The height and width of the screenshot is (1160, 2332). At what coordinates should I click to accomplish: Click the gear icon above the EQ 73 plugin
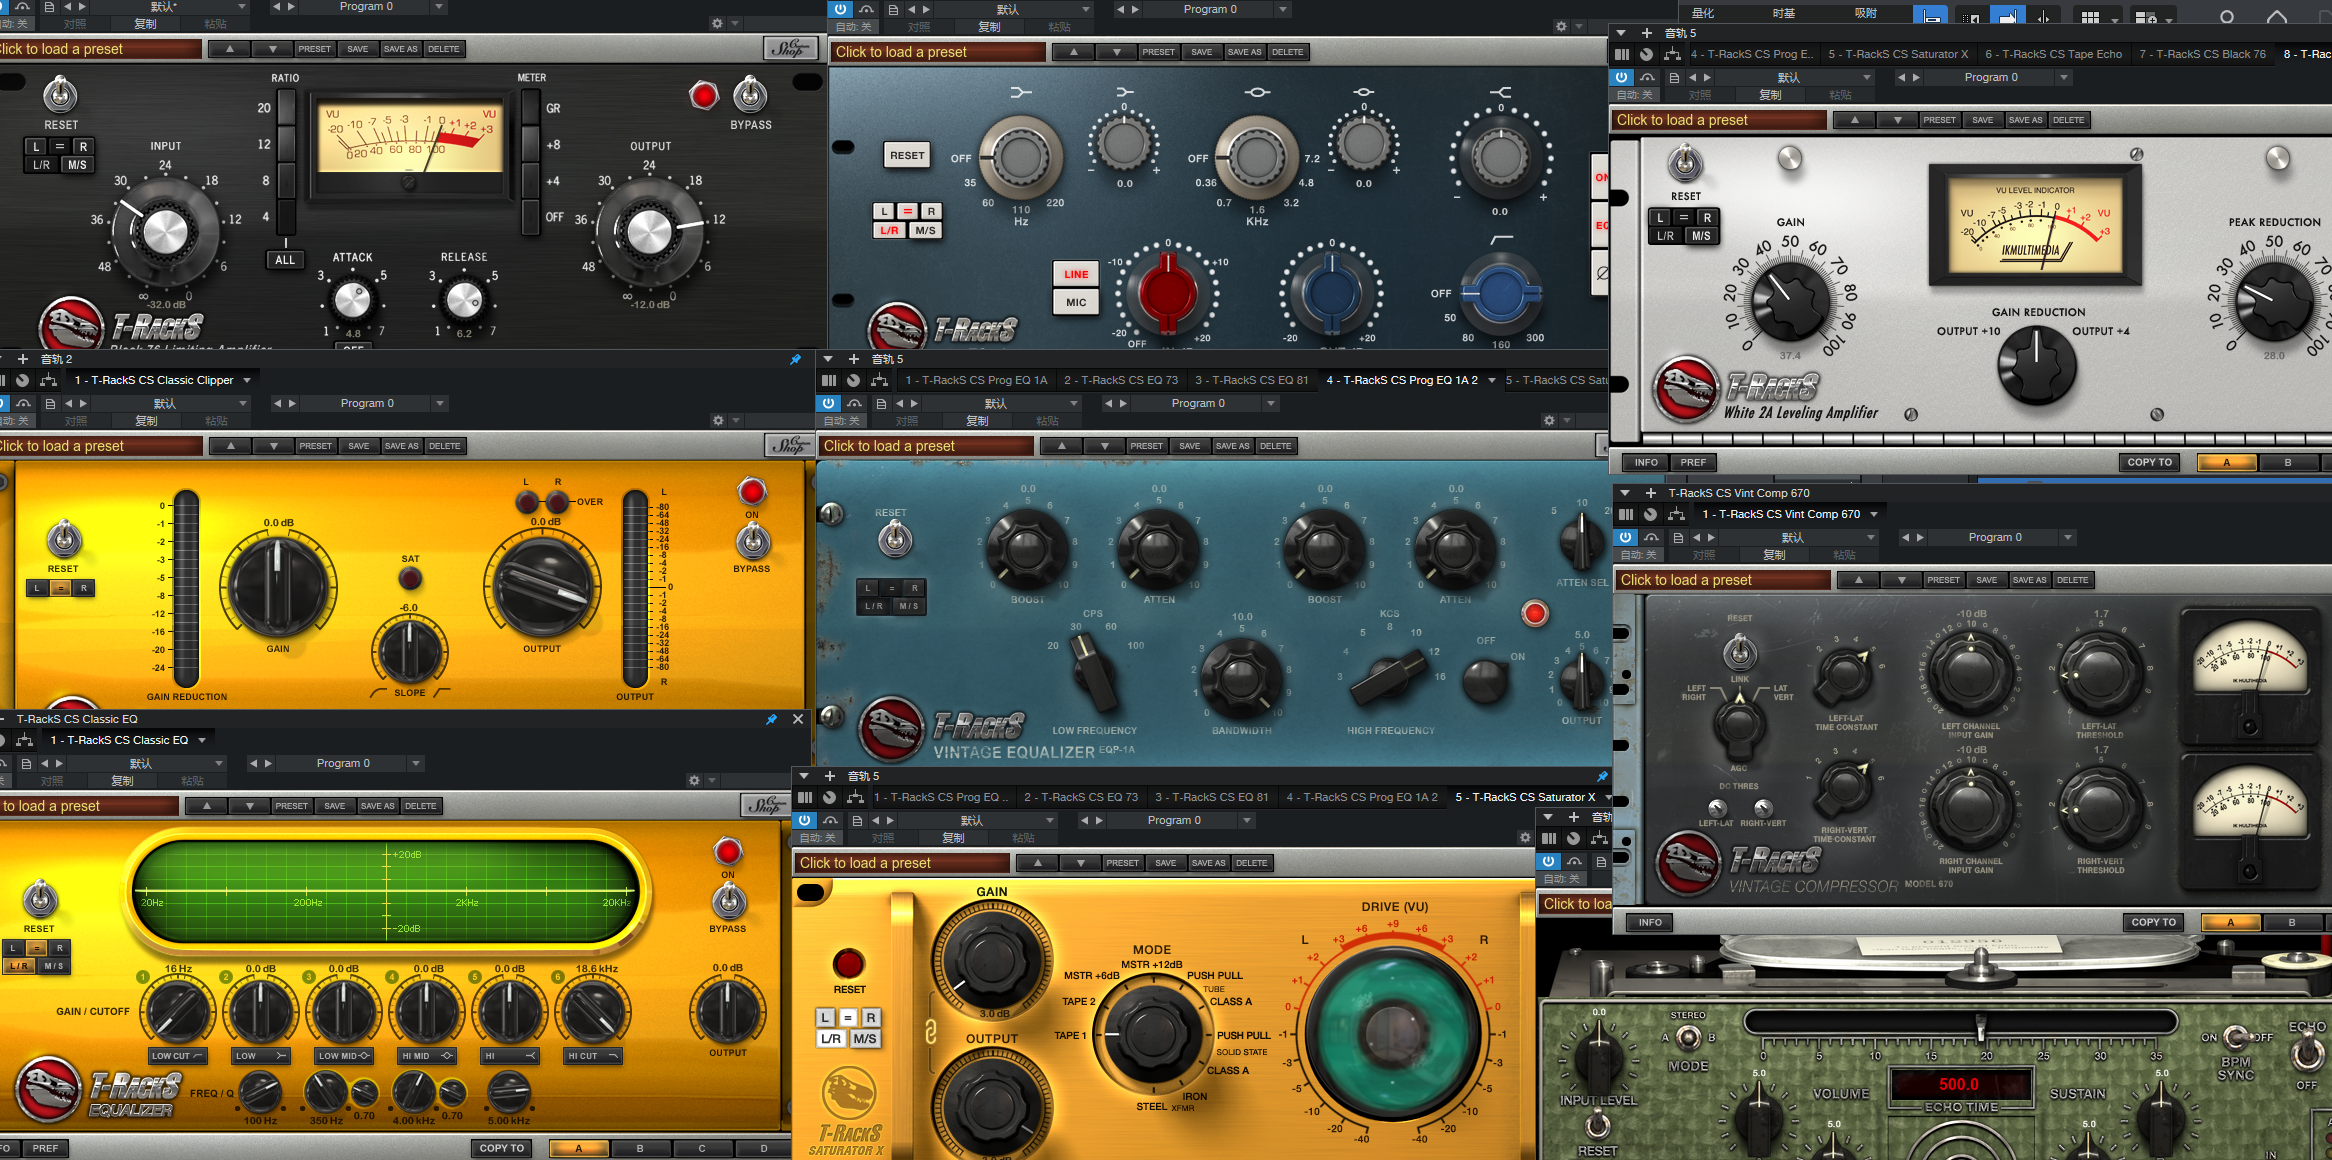[1561, 26]
